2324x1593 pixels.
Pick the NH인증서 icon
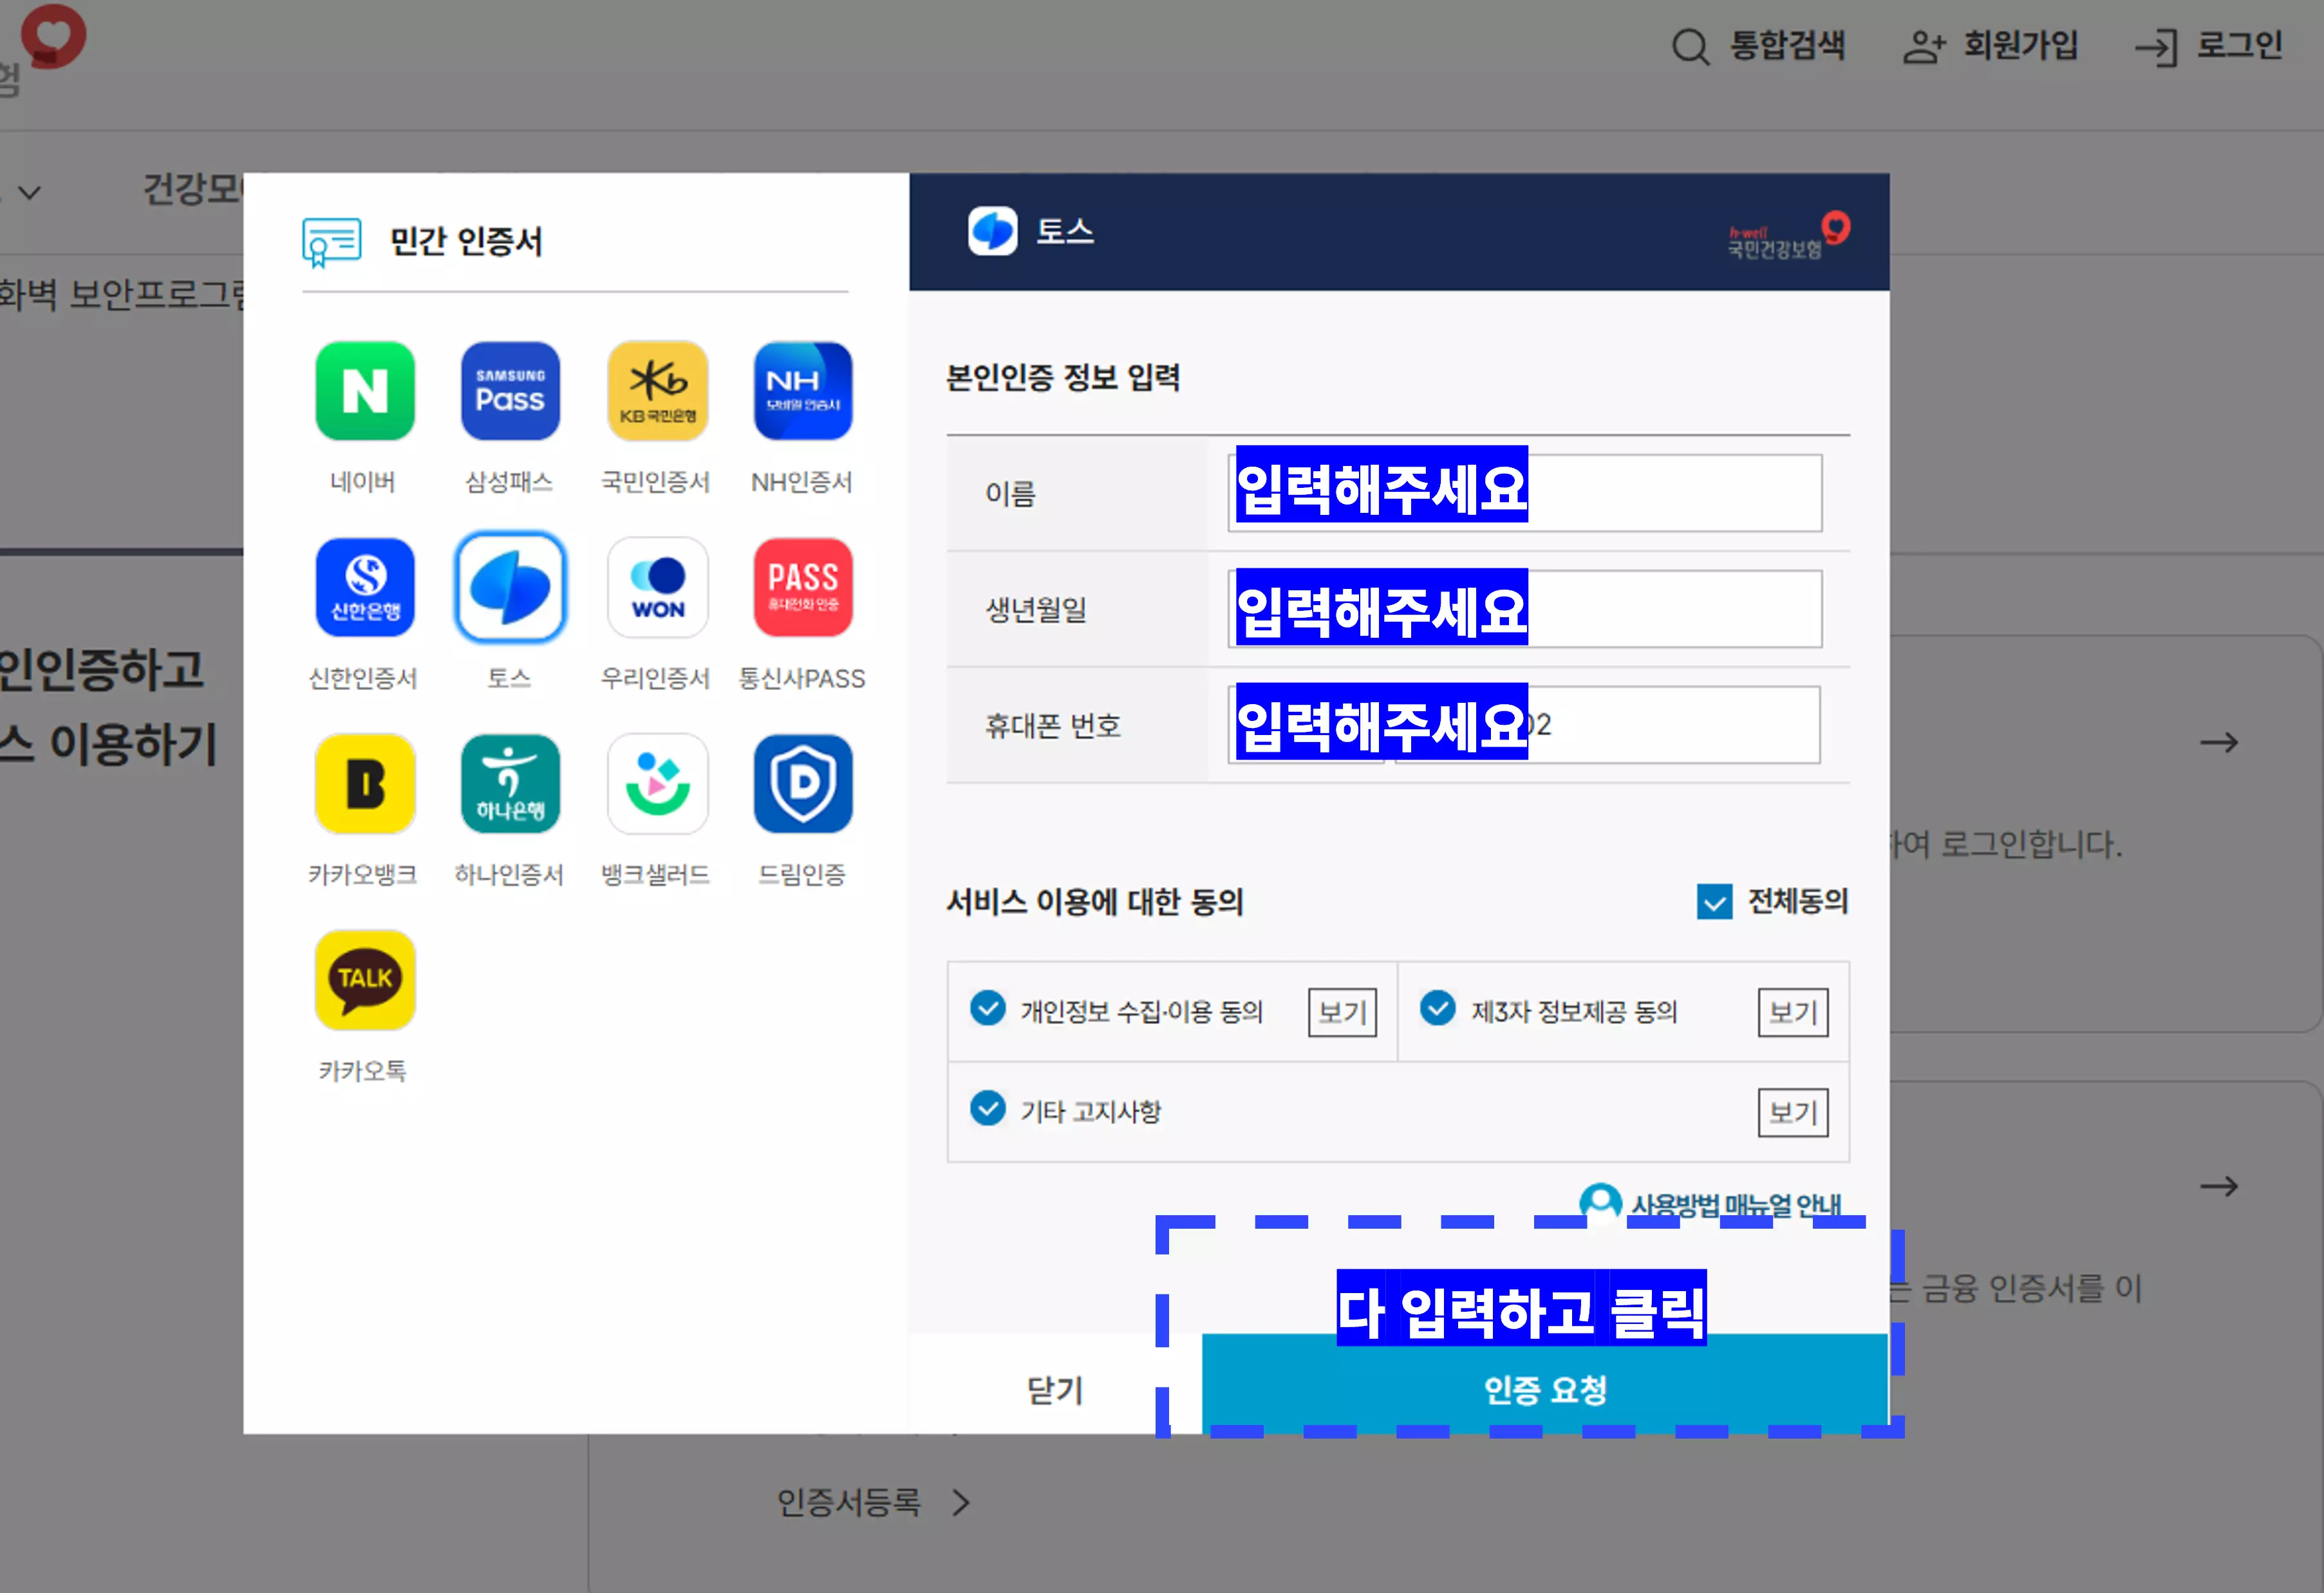coord(802,392)
